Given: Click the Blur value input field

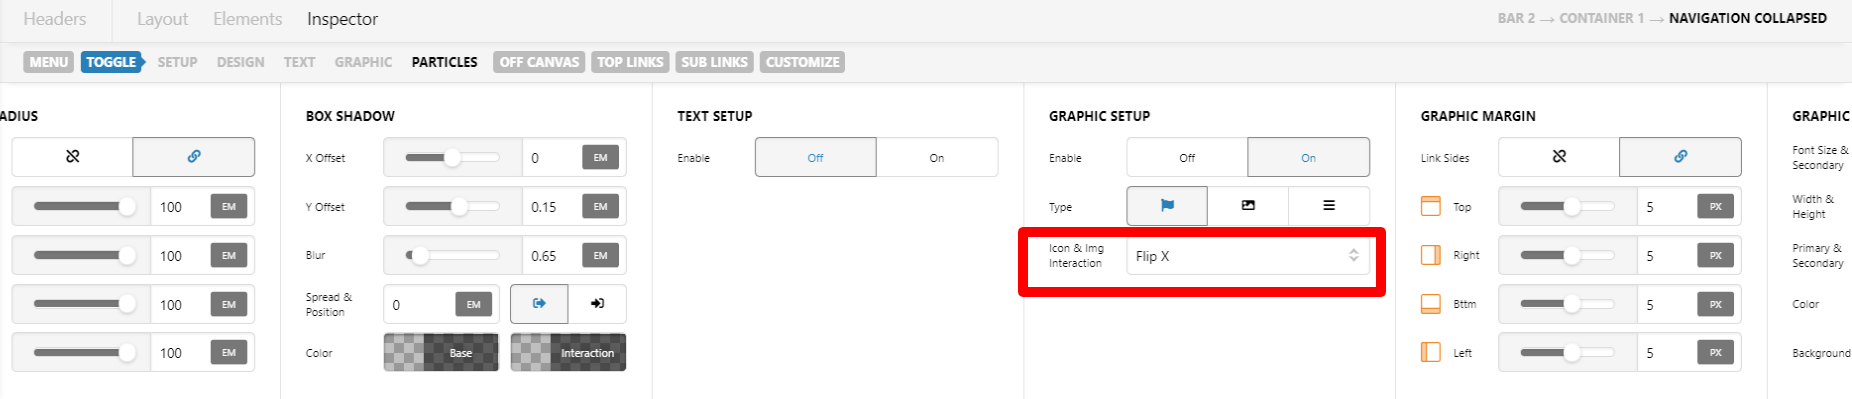Looking at the screenshot, I should pyautogui.click(x=552, y=256).
